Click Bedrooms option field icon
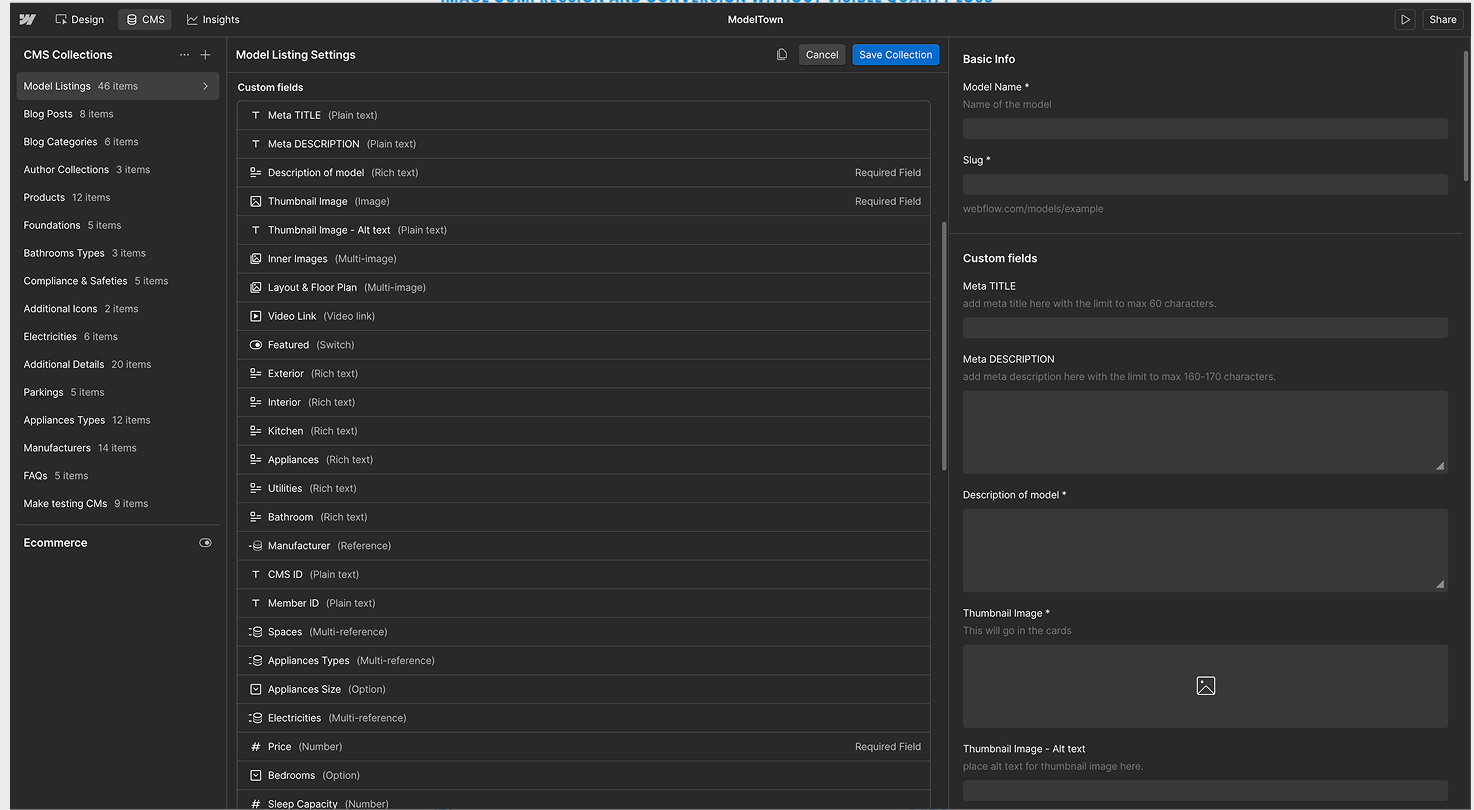The width and height of the screenshot is (1474, 810). [x=255, y=775]
